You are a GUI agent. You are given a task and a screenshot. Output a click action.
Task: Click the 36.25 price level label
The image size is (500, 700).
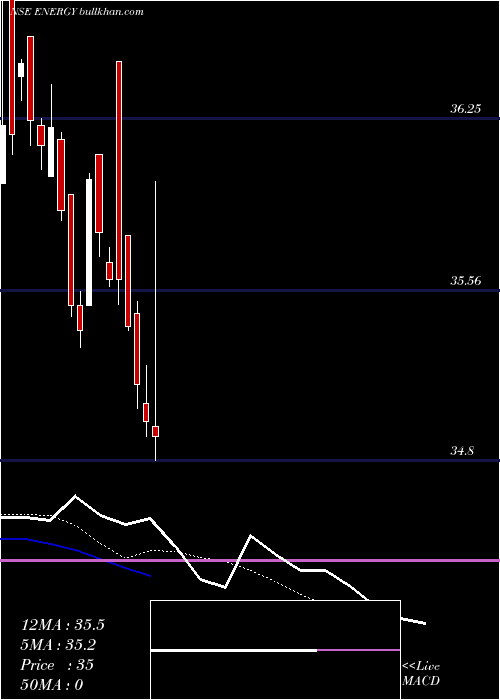(465, 108)
